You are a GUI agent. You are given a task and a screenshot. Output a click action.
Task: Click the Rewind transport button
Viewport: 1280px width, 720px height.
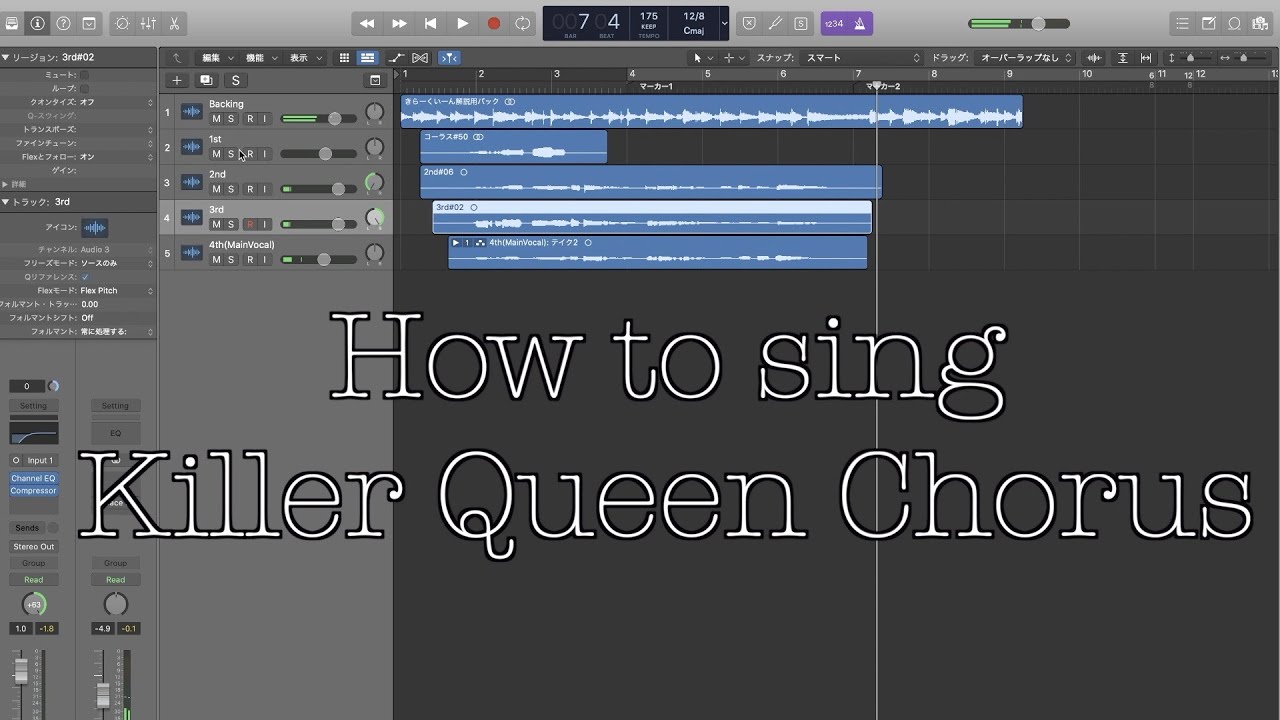(x=367, y=23)
